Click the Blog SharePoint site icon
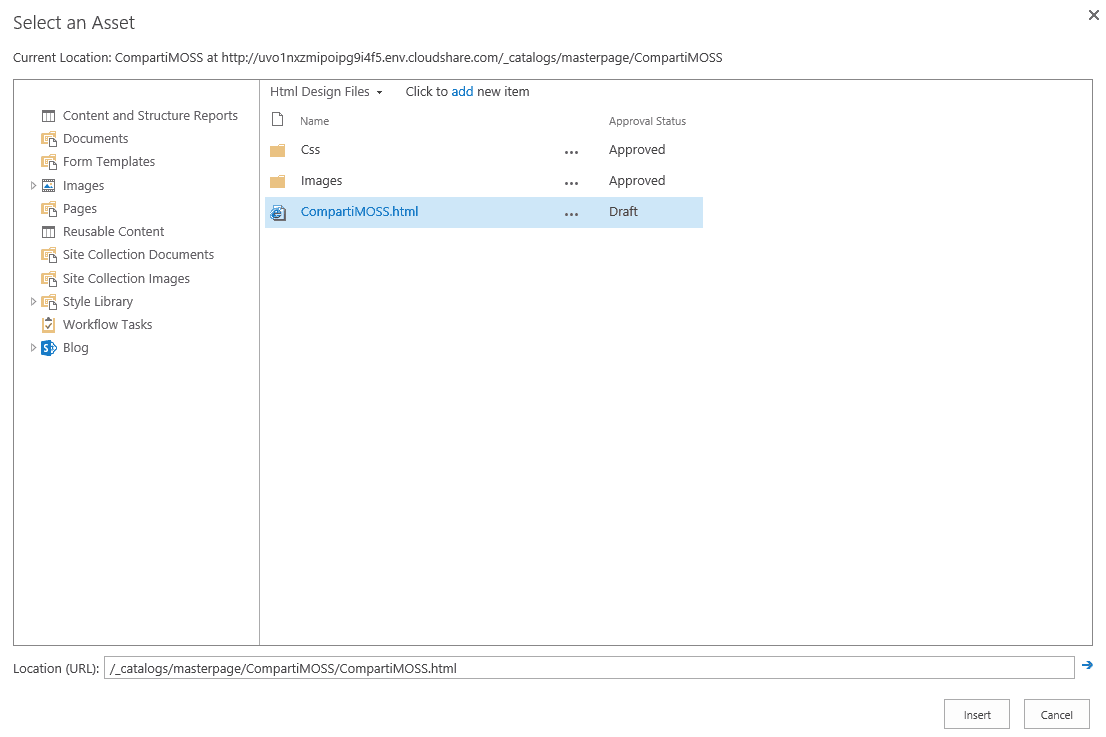Screen dimensions: 1106x737 click(x=48, y=348)
